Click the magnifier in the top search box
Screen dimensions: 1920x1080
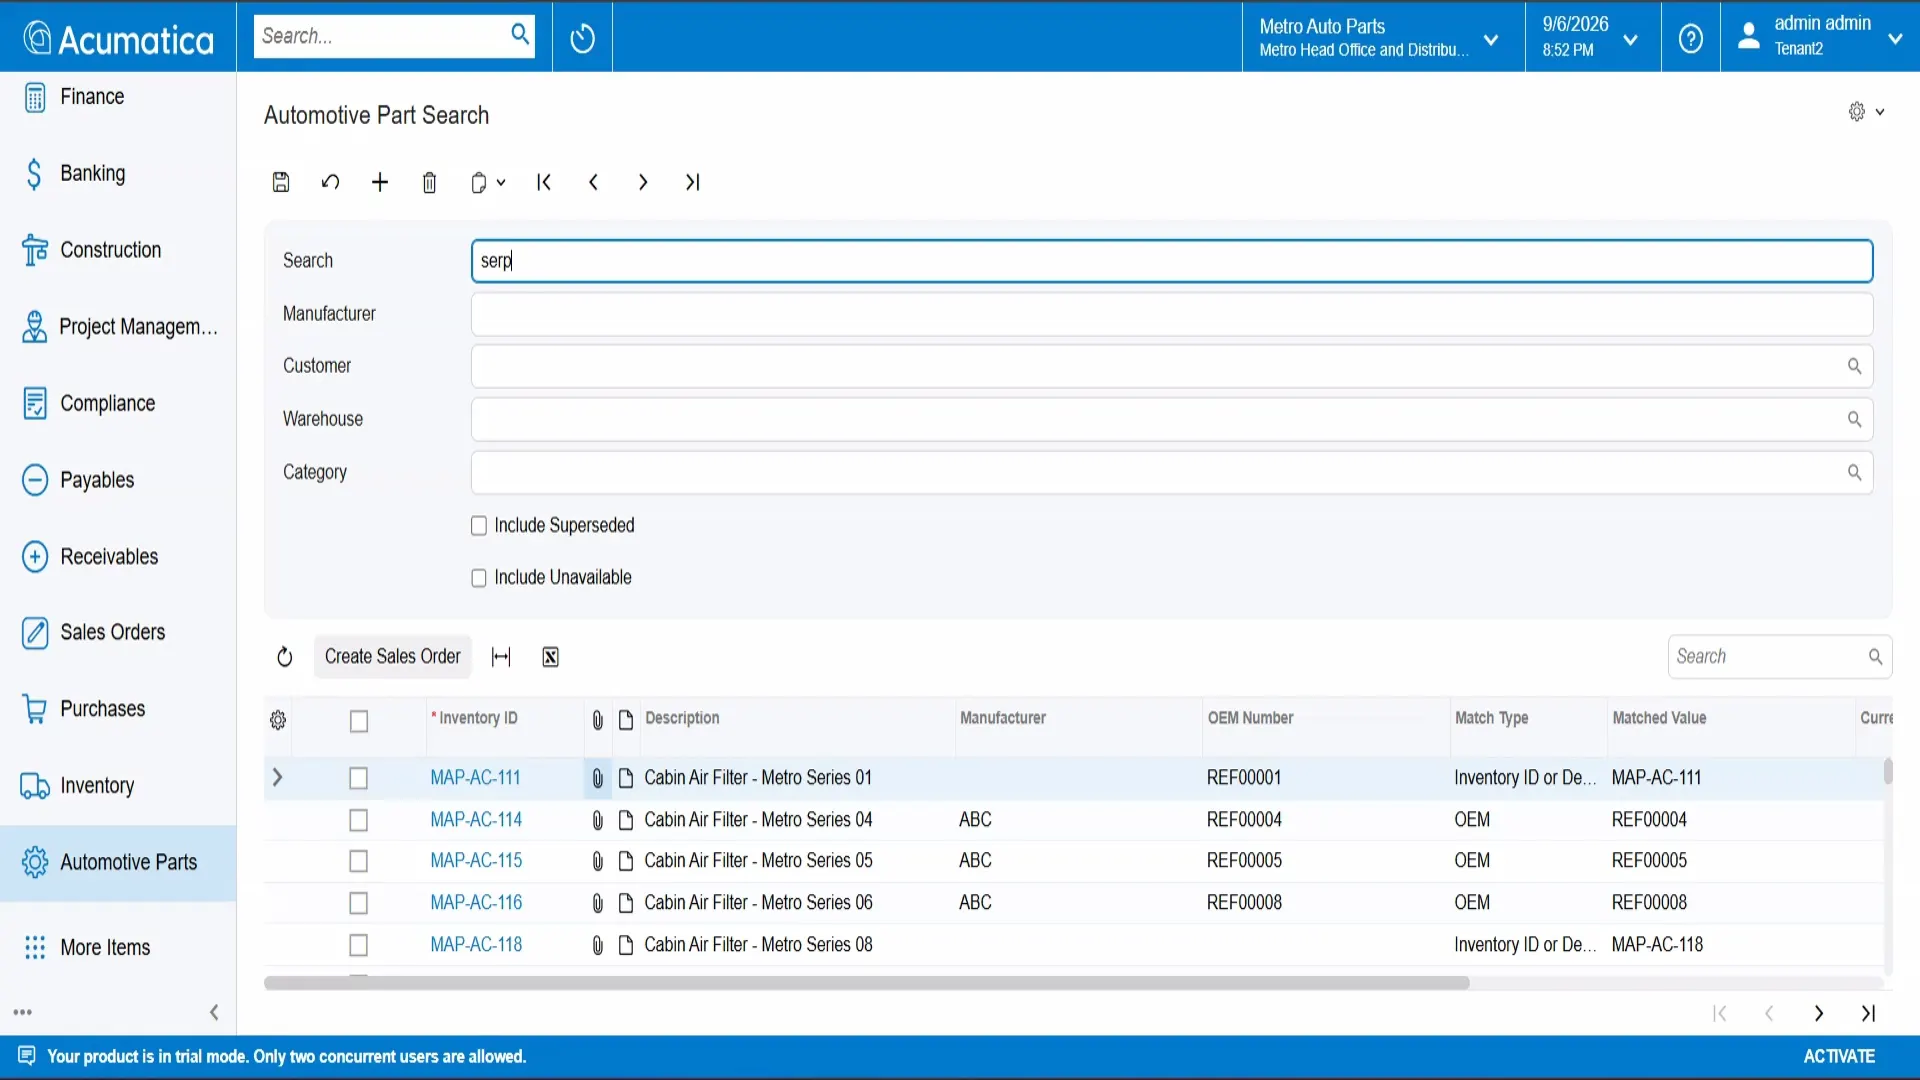click(x=519, y=34)
